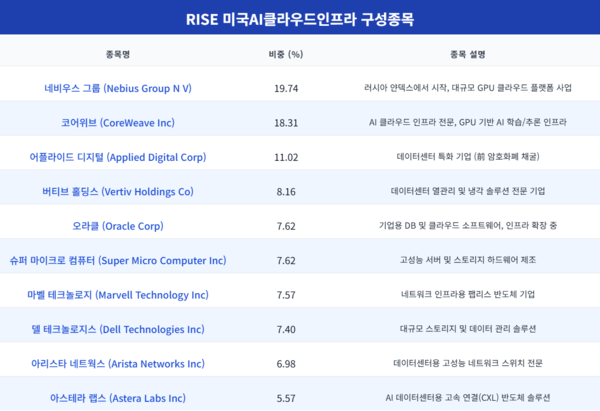Click CoreWeave's AI 클라우드 인프라 description text
Viewport: 600px width, 411px height.
[468, 122]
